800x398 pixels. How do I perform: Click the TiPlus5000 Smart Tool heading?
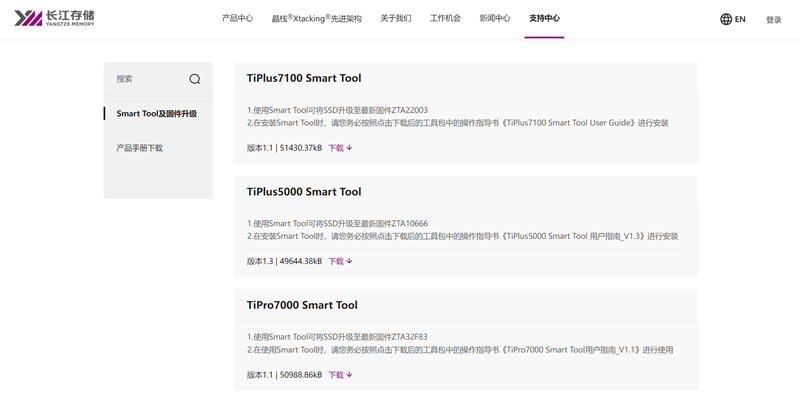point(304,191)
